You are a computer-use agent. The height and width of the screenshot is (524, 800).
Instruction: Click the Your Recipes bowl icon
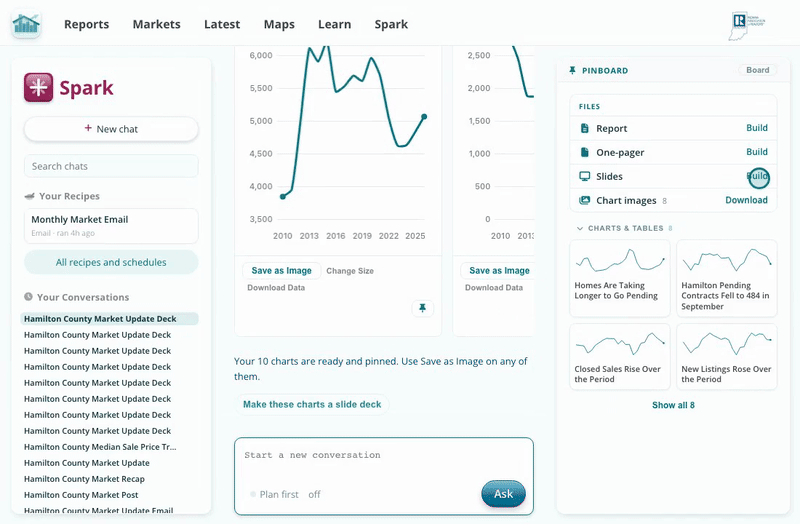[x=30, y=196]
